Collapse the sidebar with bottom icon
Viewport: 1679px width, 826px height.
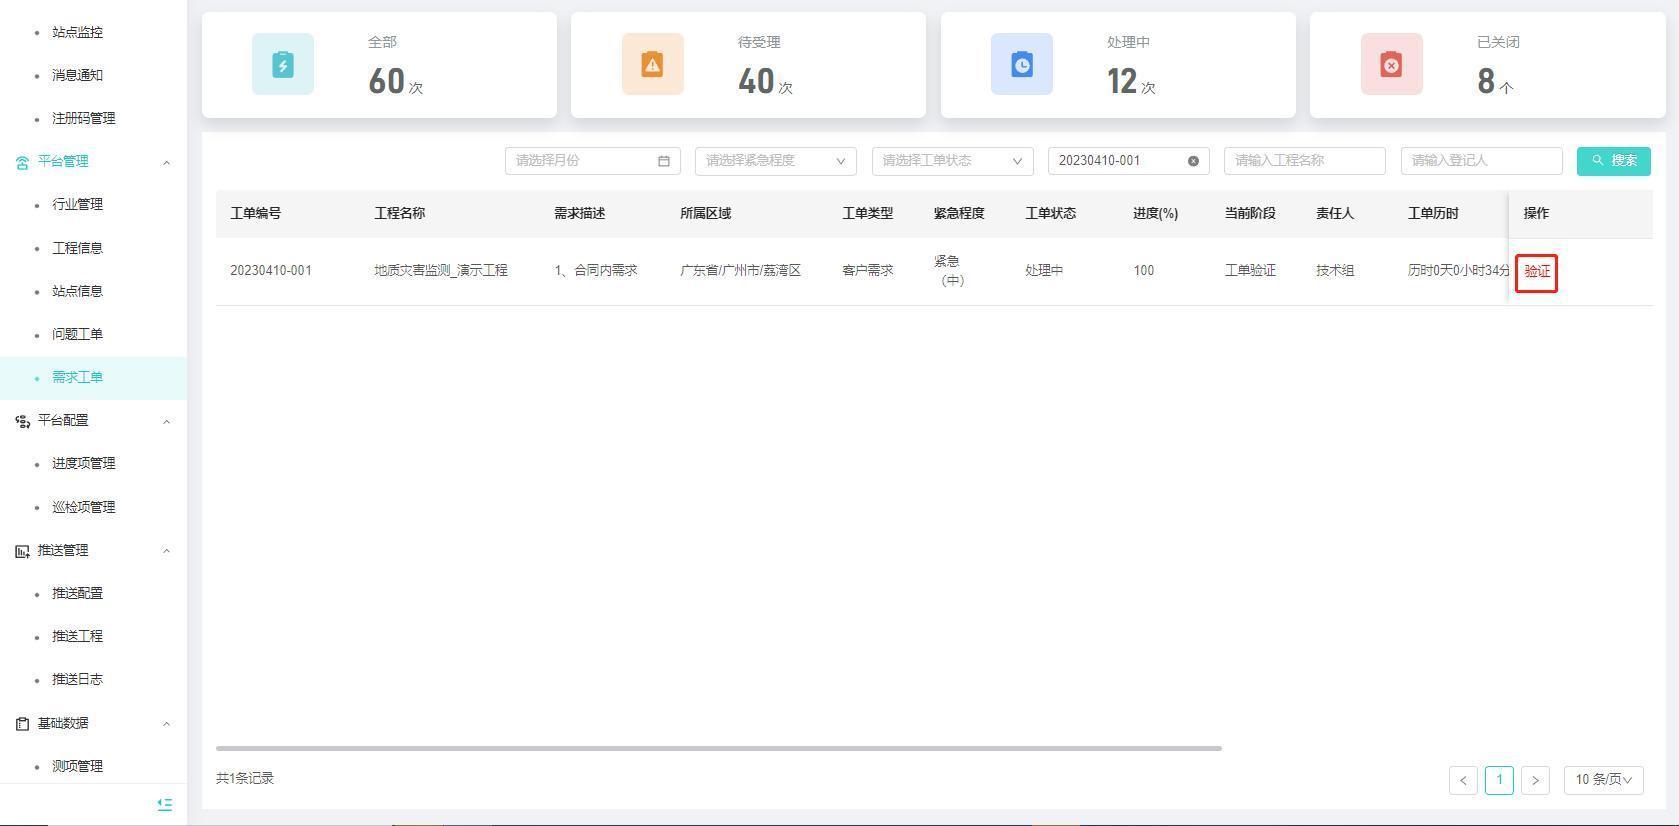click(x=165, y=804)
